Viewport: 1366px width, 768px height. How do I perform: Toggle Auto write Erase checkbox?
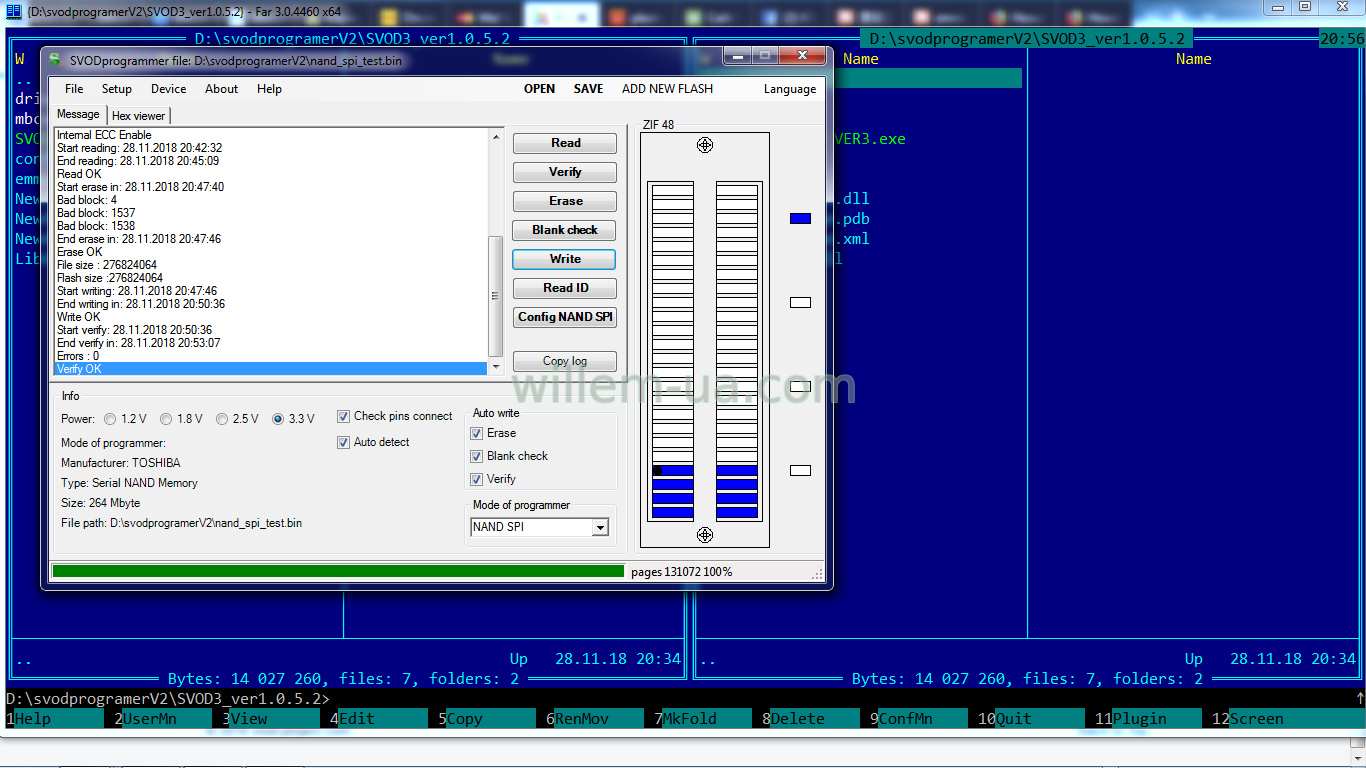click(477, 433)
